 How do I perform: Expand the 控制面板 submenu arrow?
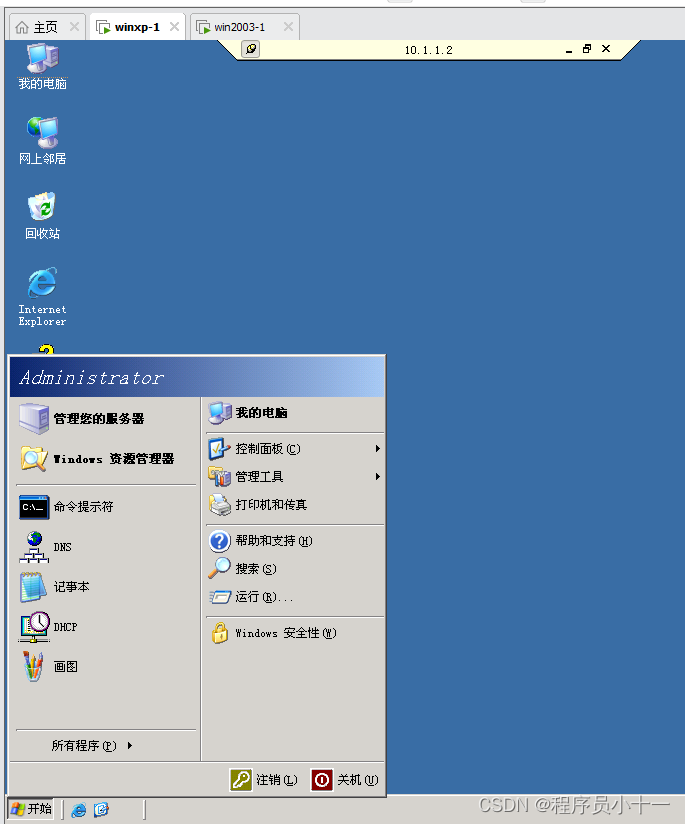(377, 449)
